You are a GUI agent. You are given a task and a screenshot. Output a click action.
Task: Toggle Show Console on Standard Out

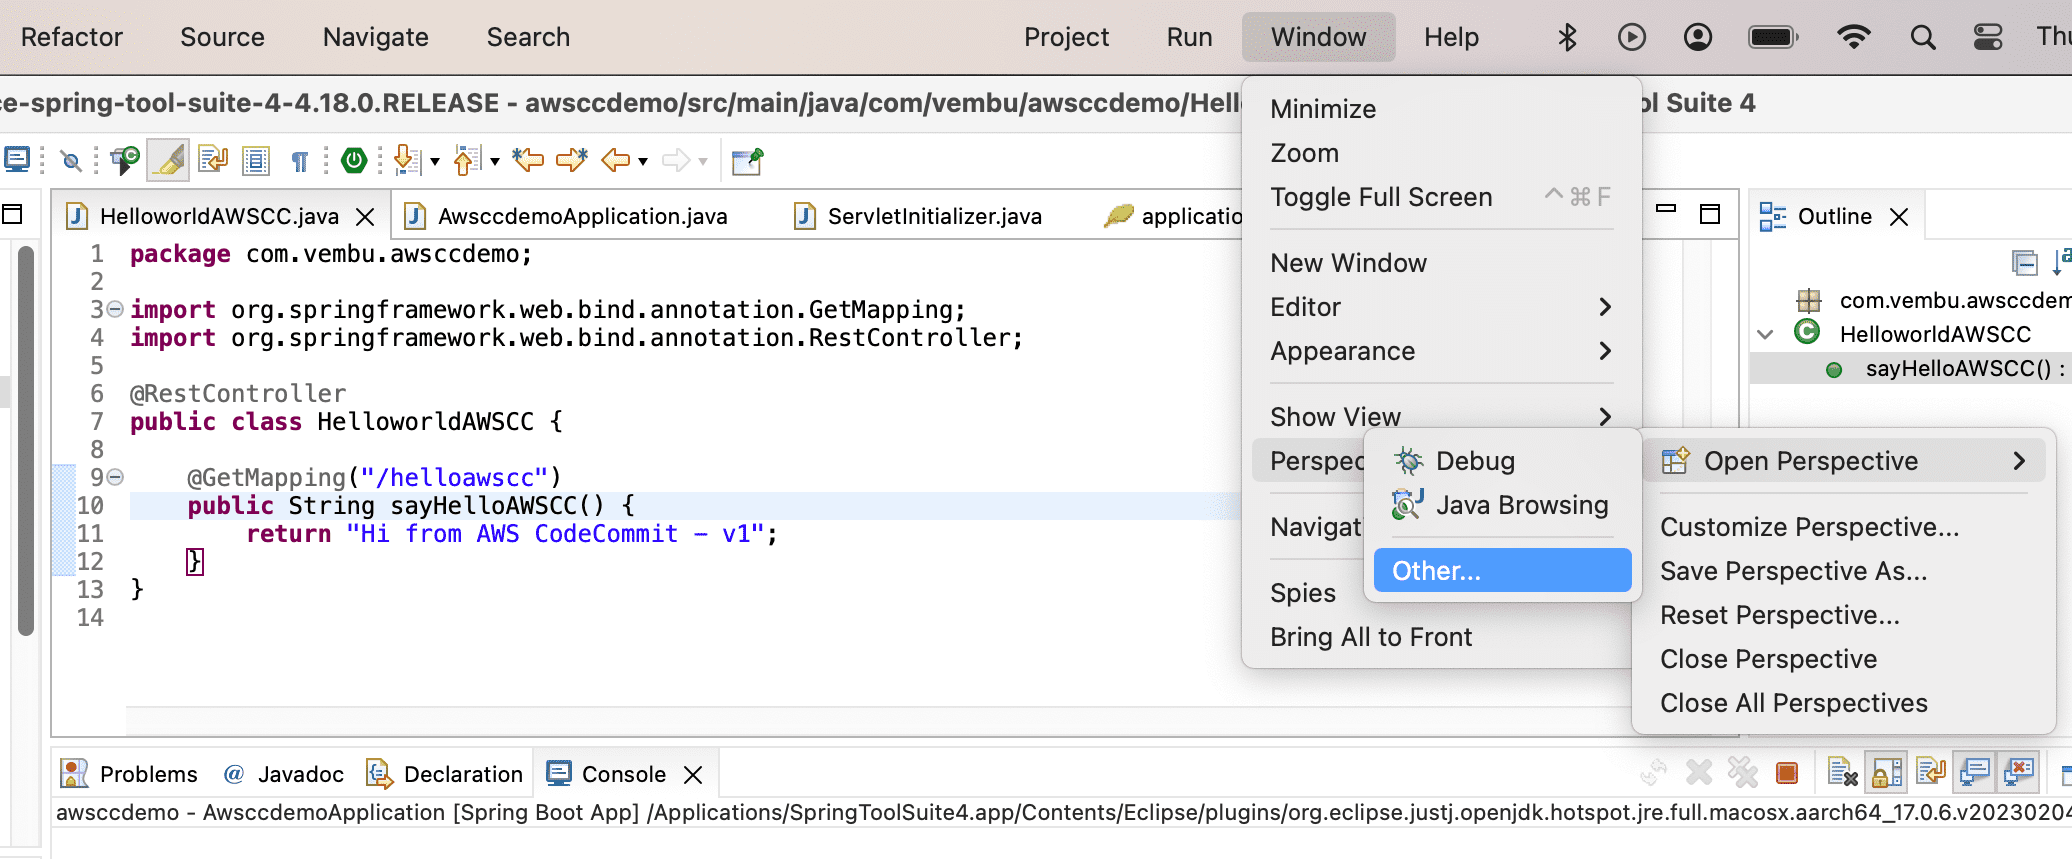click(x=1975, y=772)
